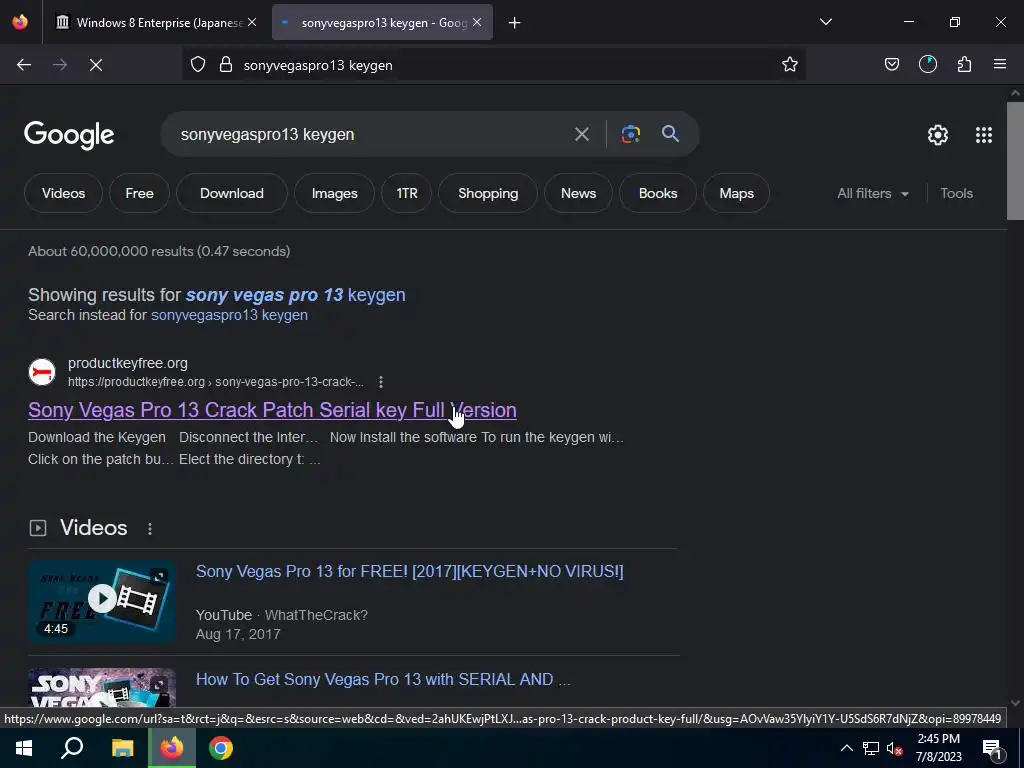Click suggested sony vegas pro 13 keygen link

click(295, 295)
